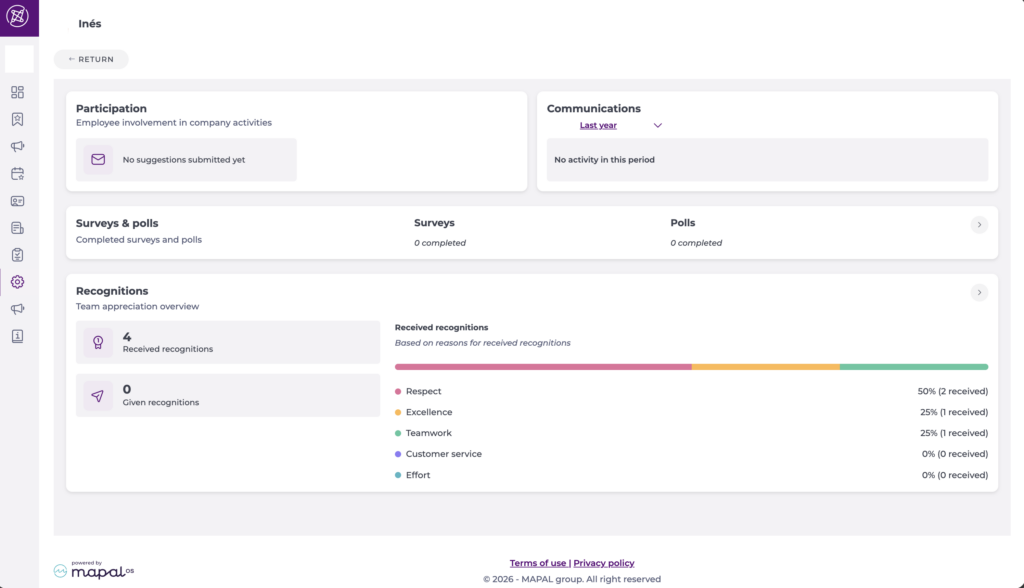This screenshot has width=1024, height=588.
Task: Click the news document sidebar icon
Action: tap(18, 228)
